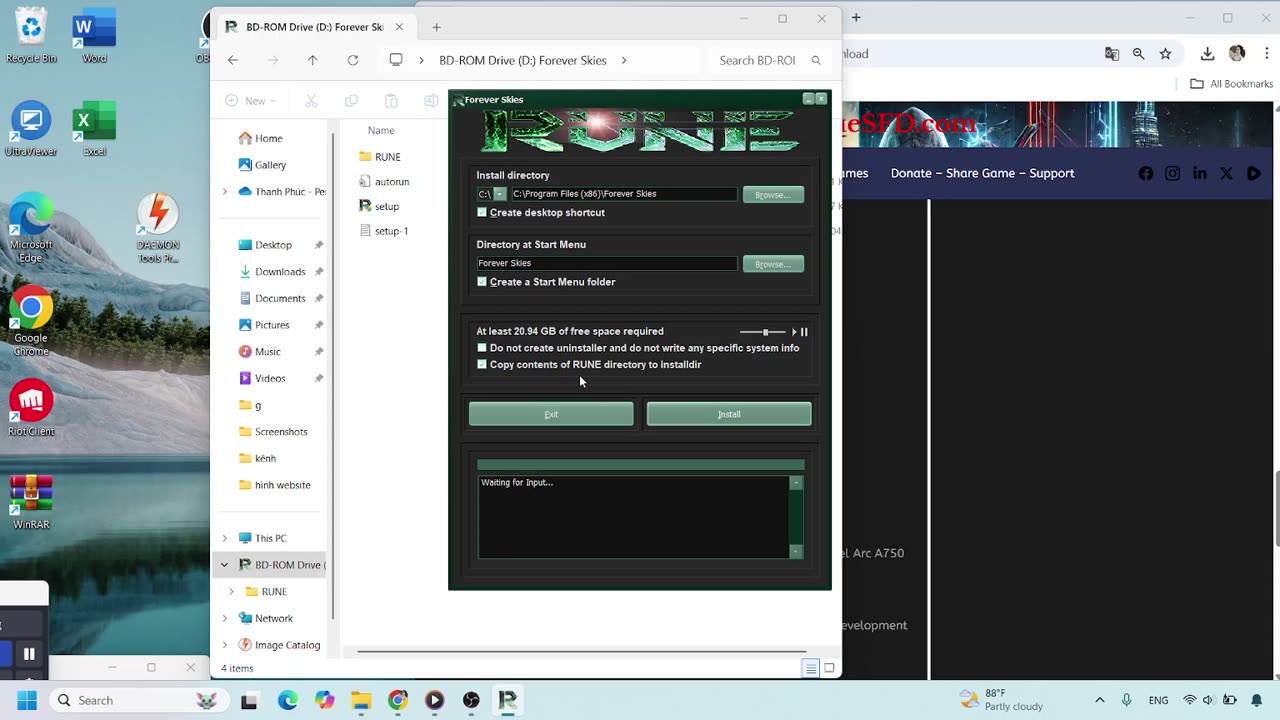The width and height of the screenshot is (1280, 720).
Task: Expand the Thanh Phúc OneDrive node
Action: click(x=224, y=191)
